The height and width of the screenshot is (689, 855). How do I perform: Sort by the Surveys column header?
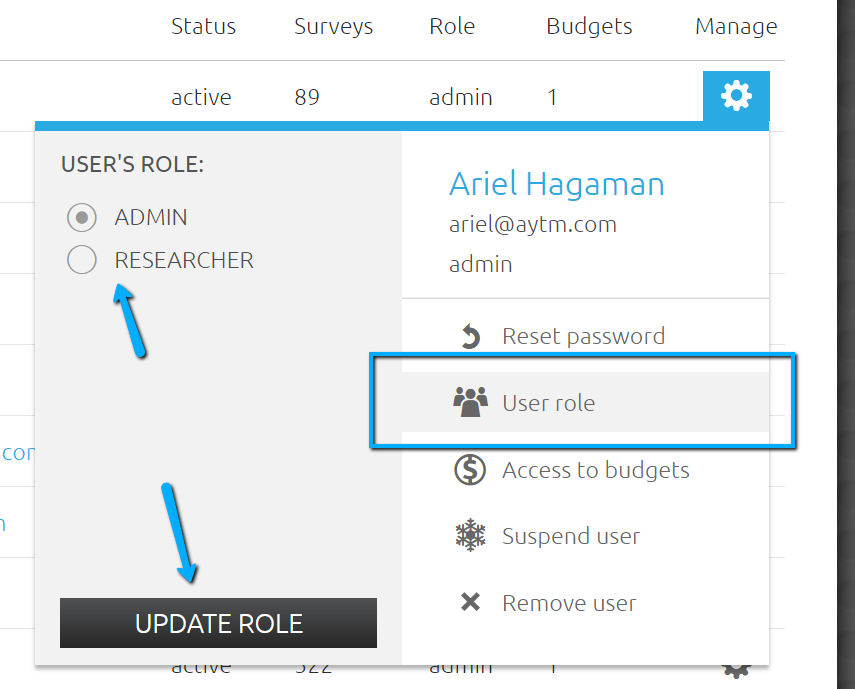pyautogui.click(x=333, y=26)
